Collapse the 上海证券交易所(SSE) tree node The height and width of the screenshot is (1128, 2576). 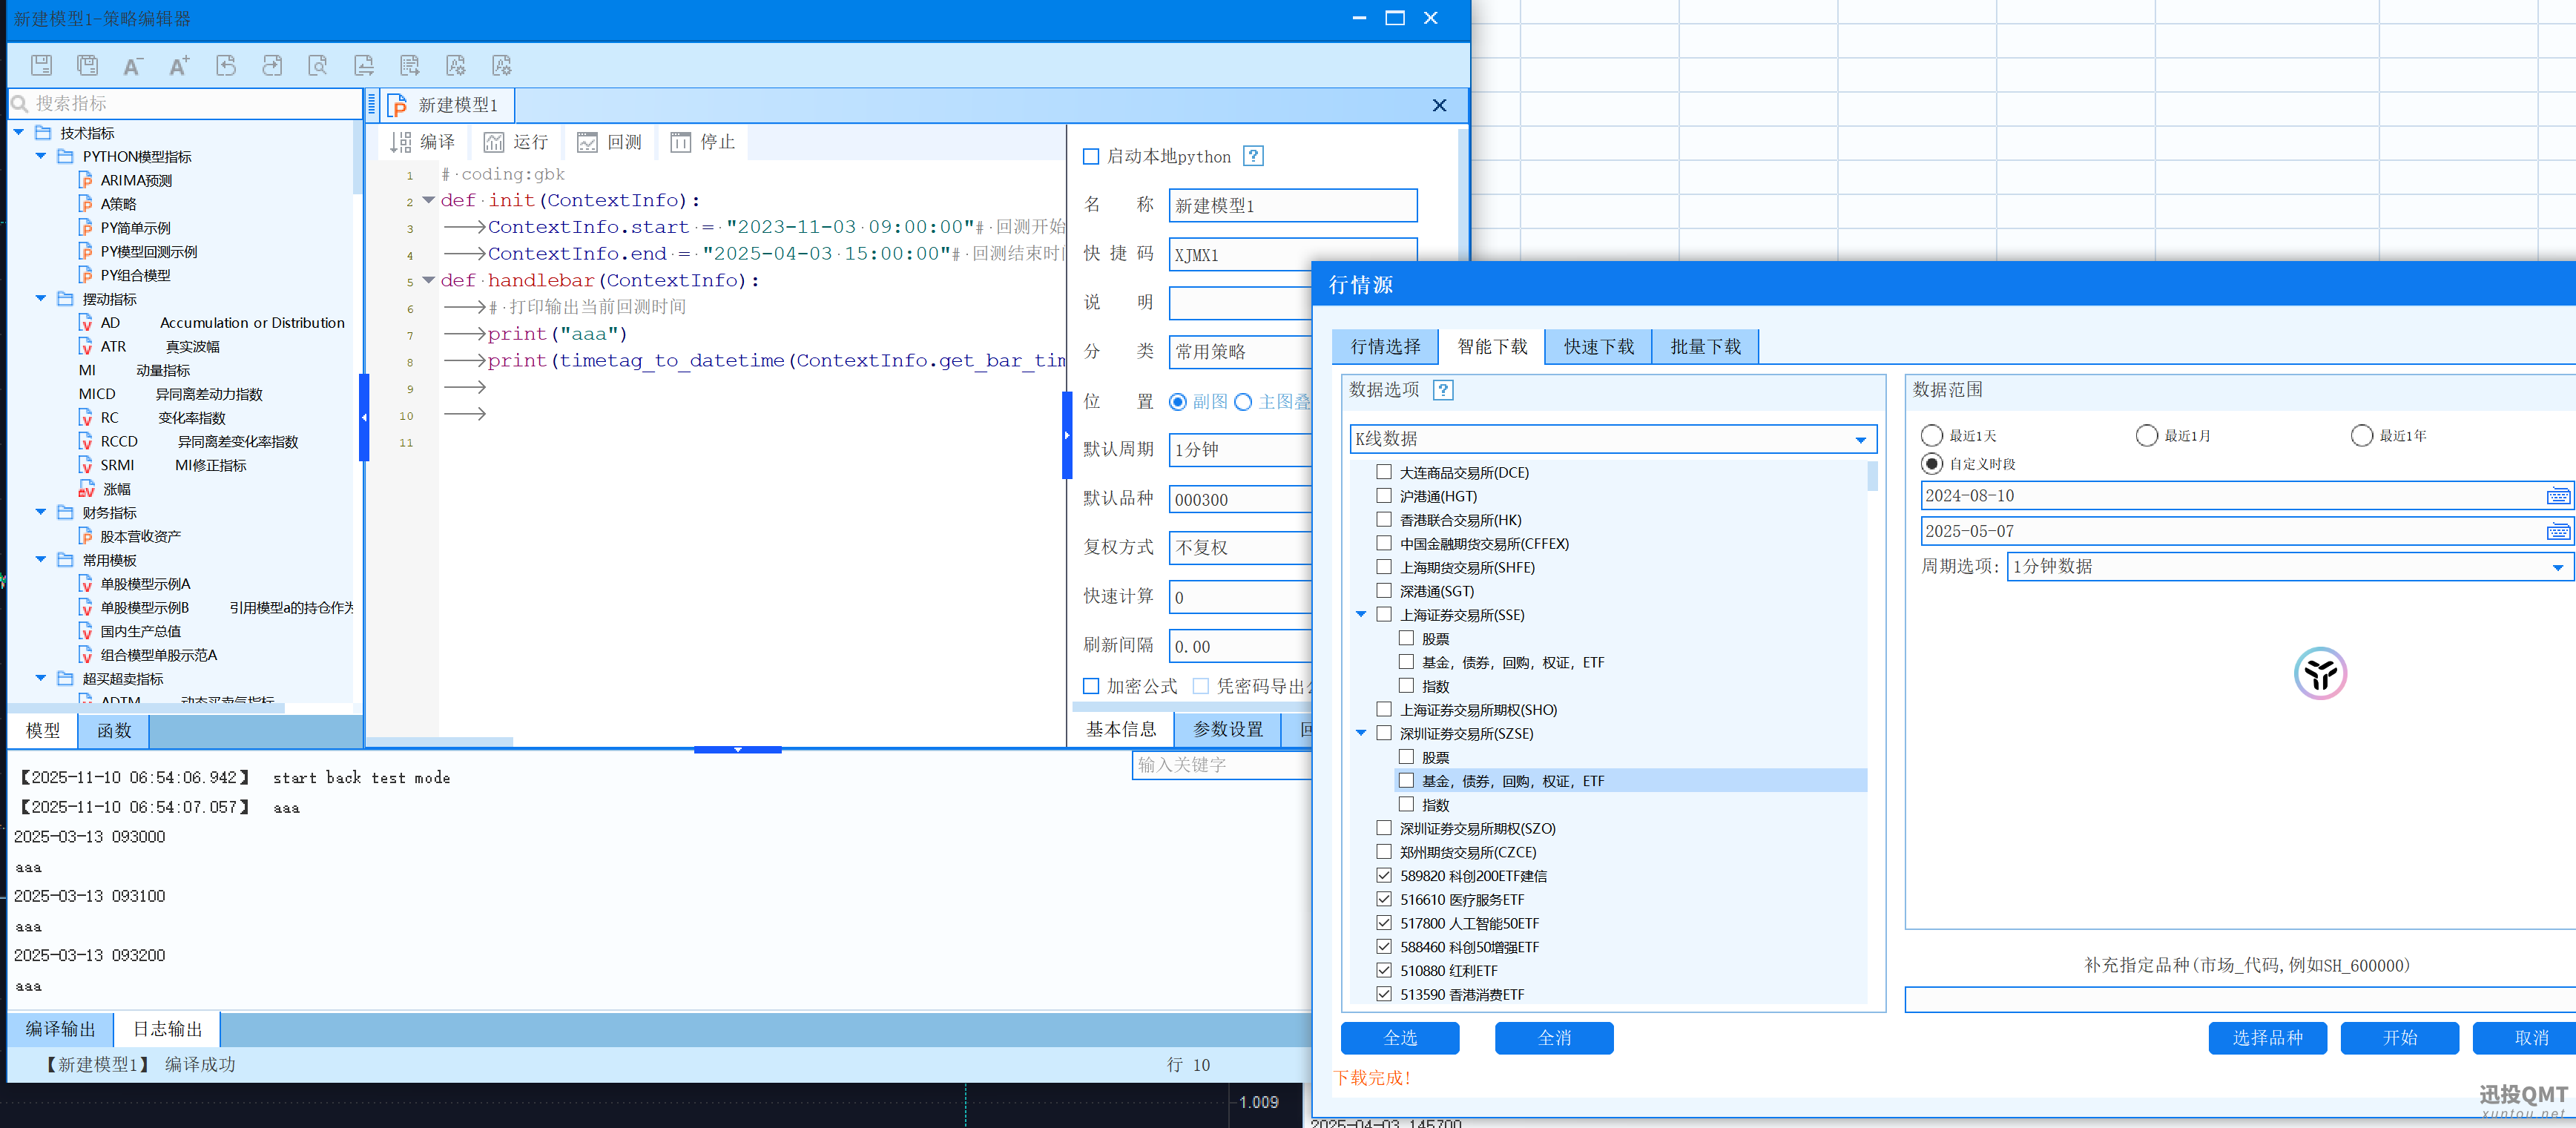tap(1361, 615)
